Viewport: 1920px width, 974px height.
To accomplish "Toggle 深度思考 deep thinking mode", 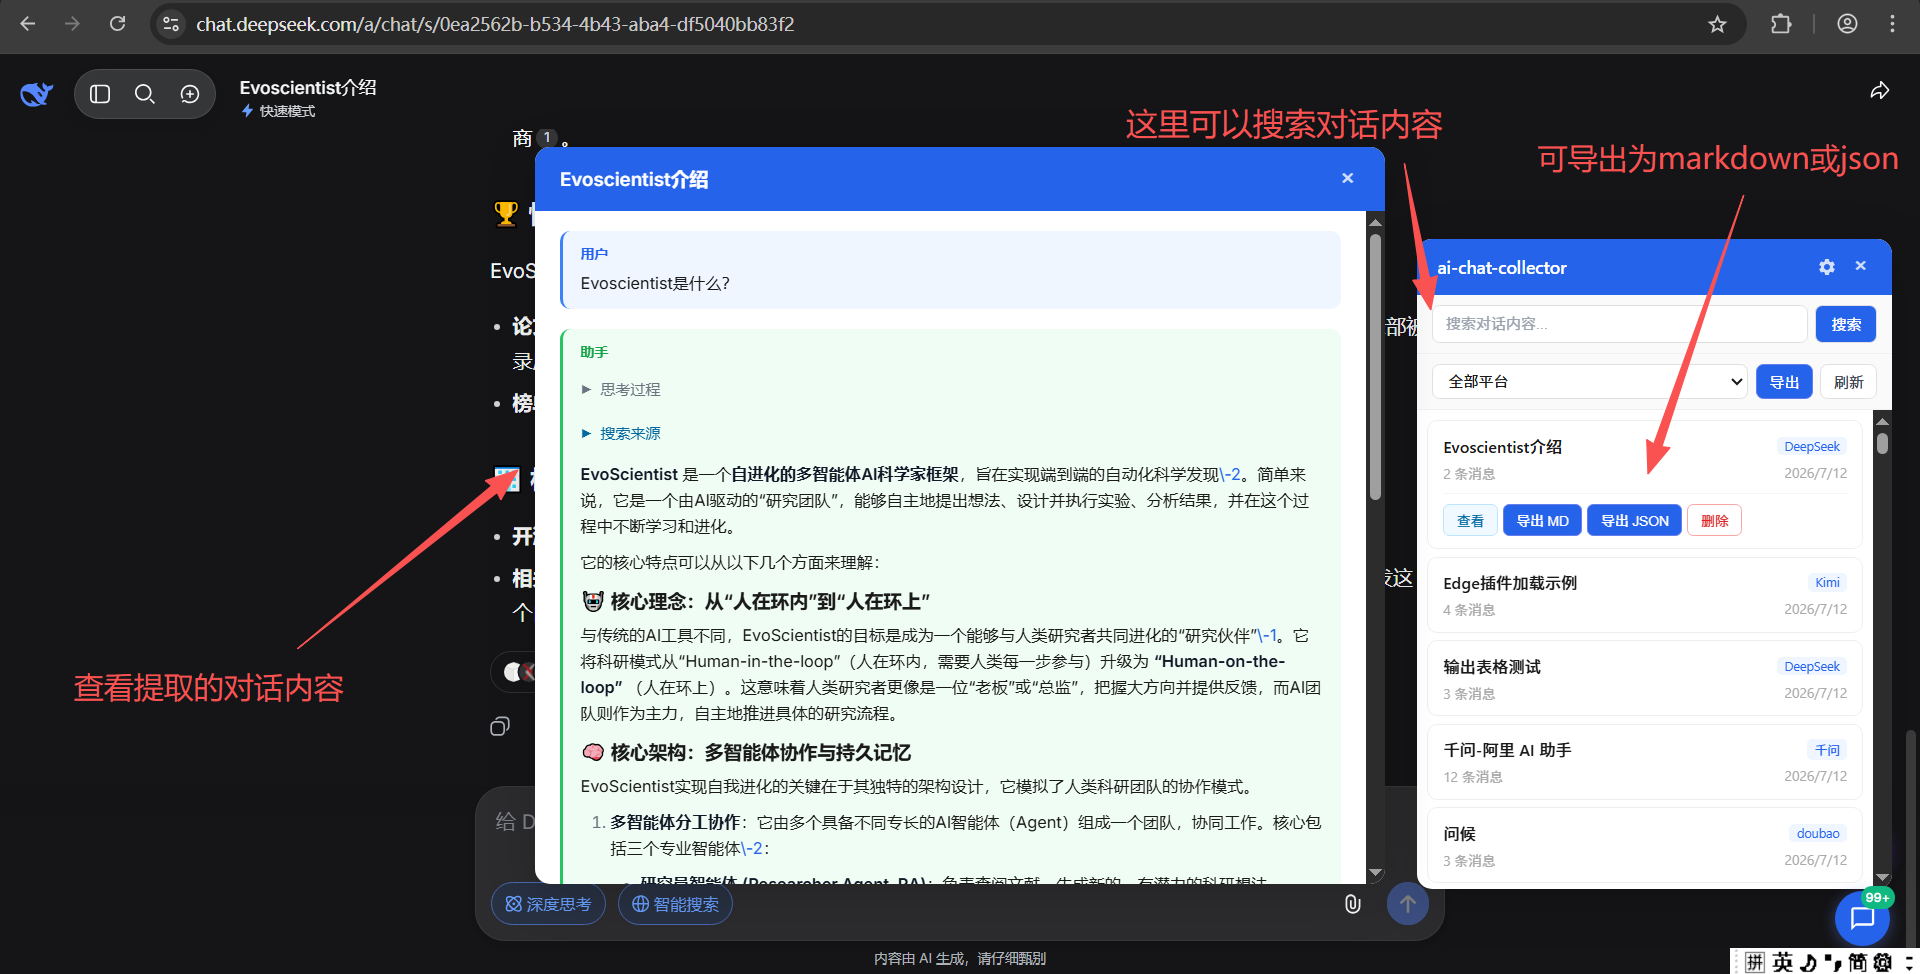I will (548, 904).
